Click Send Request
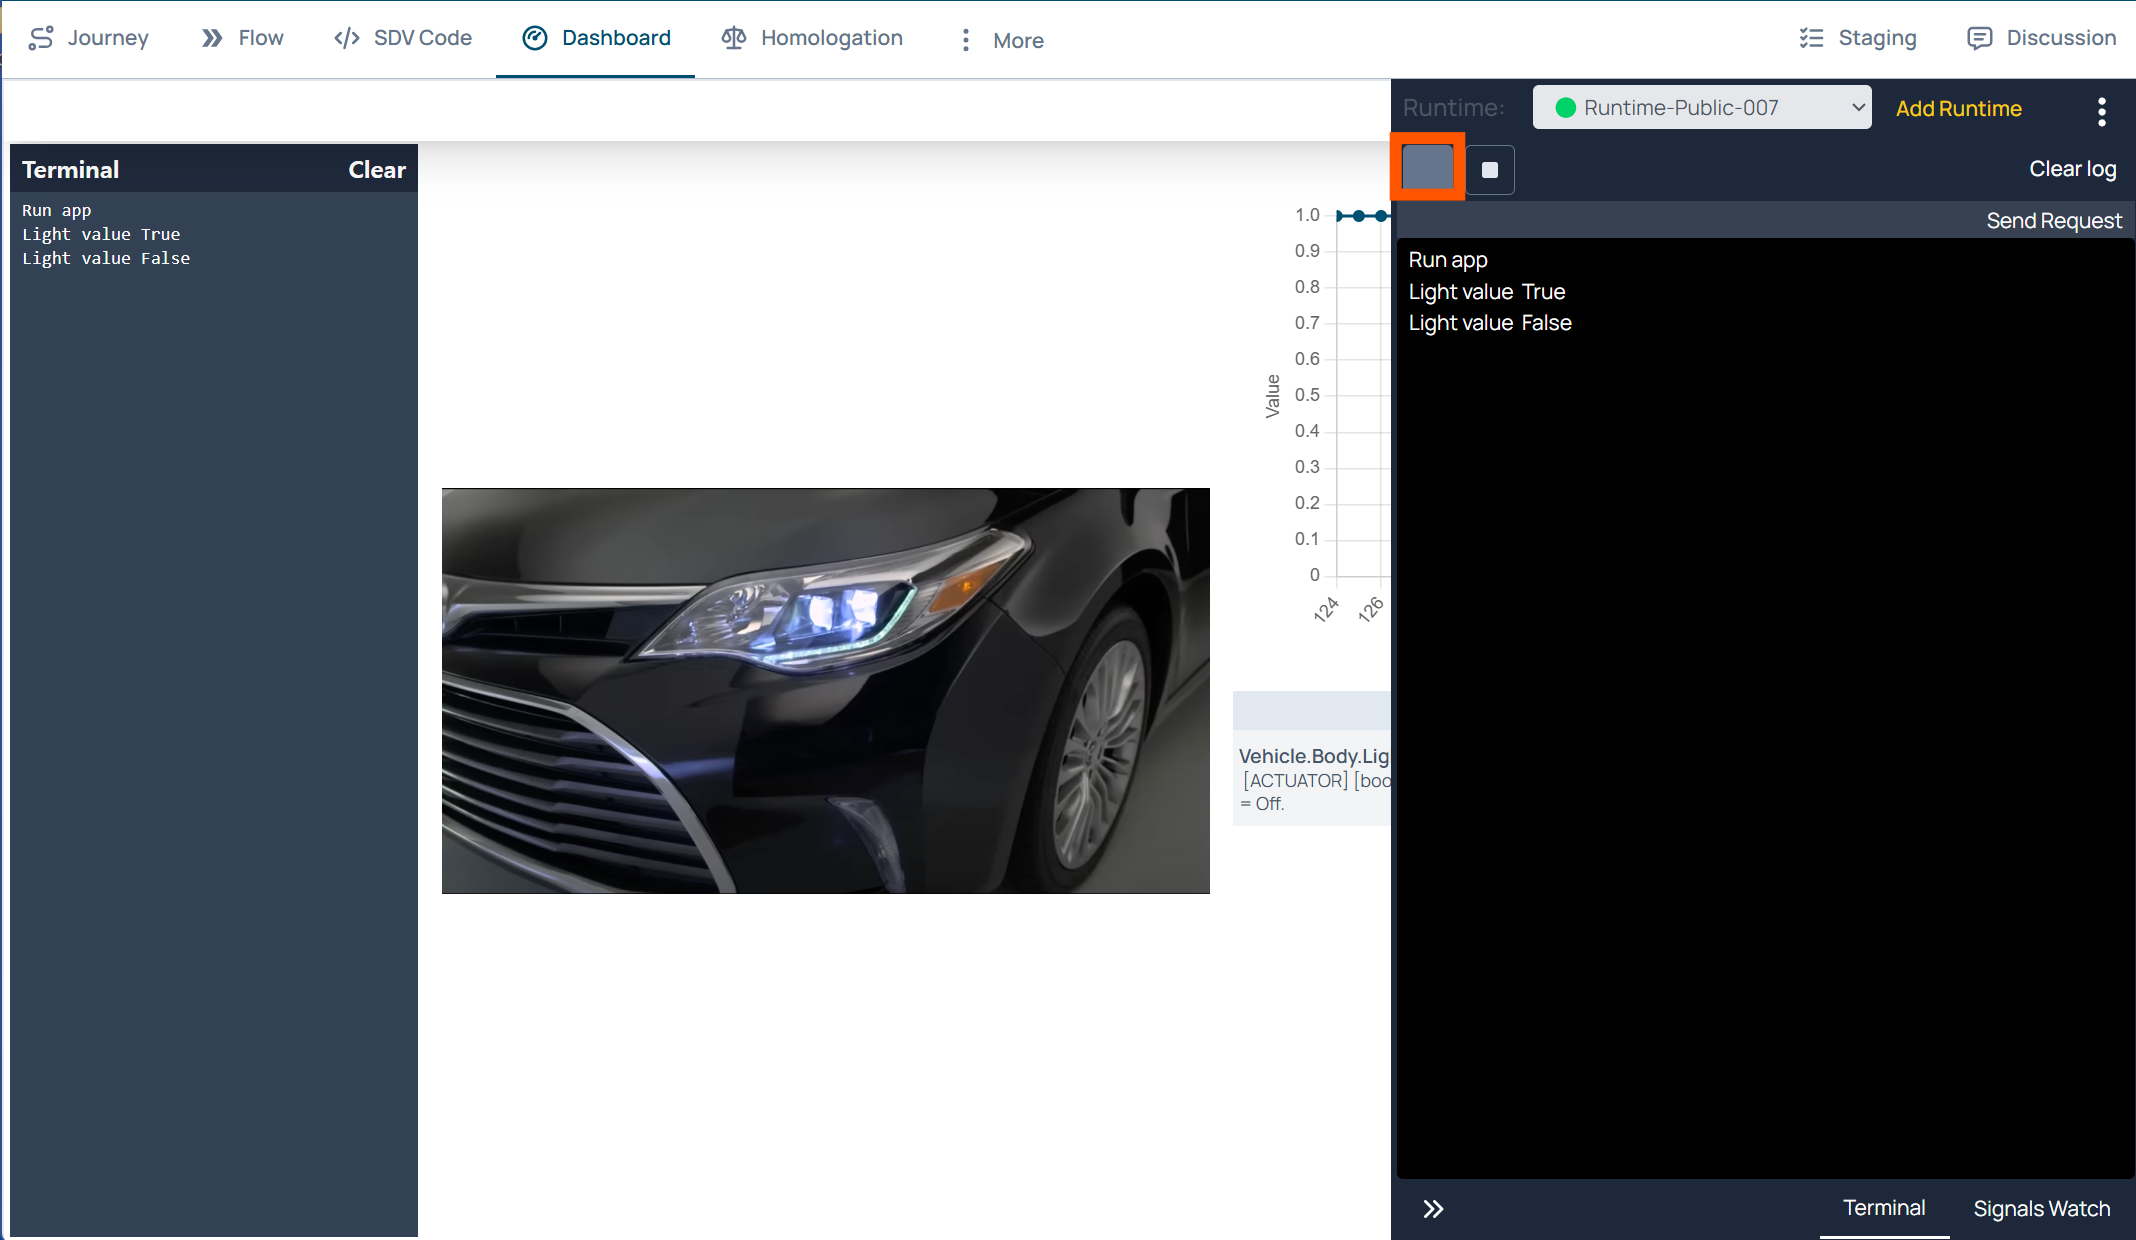The image size is (2136, 1240). (2053, 221)
